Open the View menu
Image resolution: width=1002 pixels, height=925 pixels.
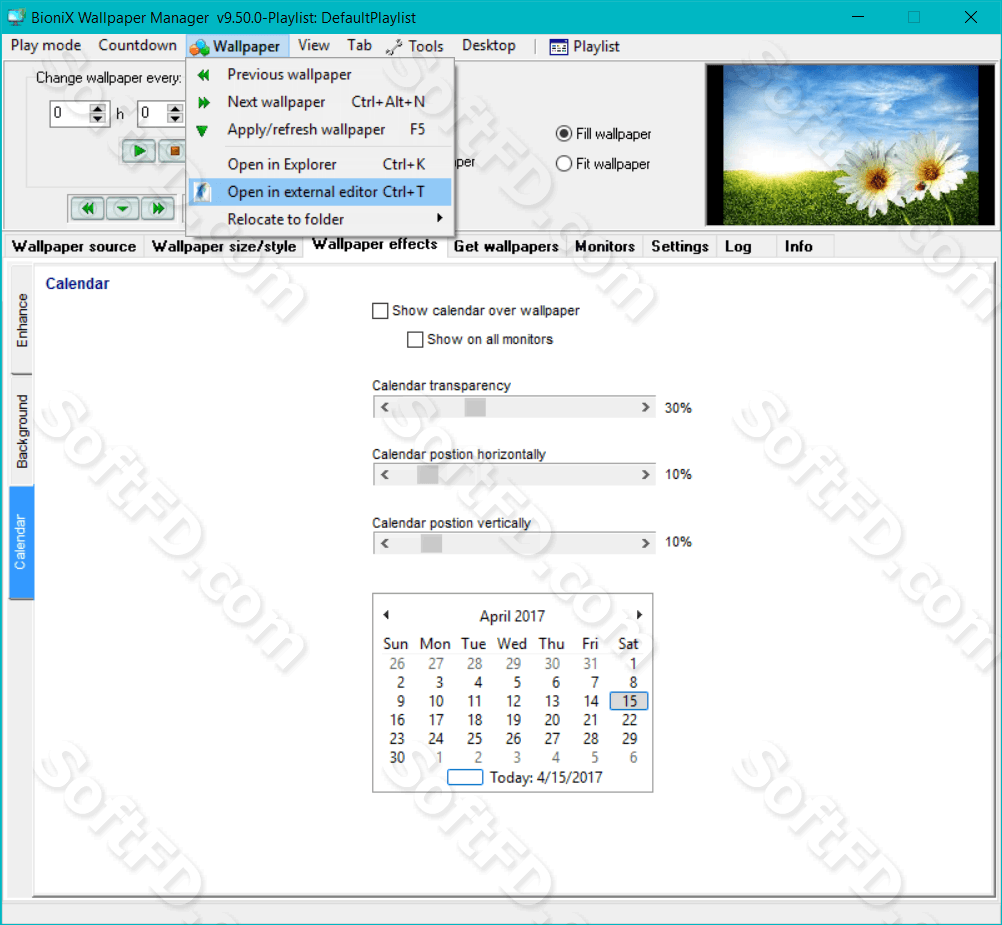pos(314,45)
